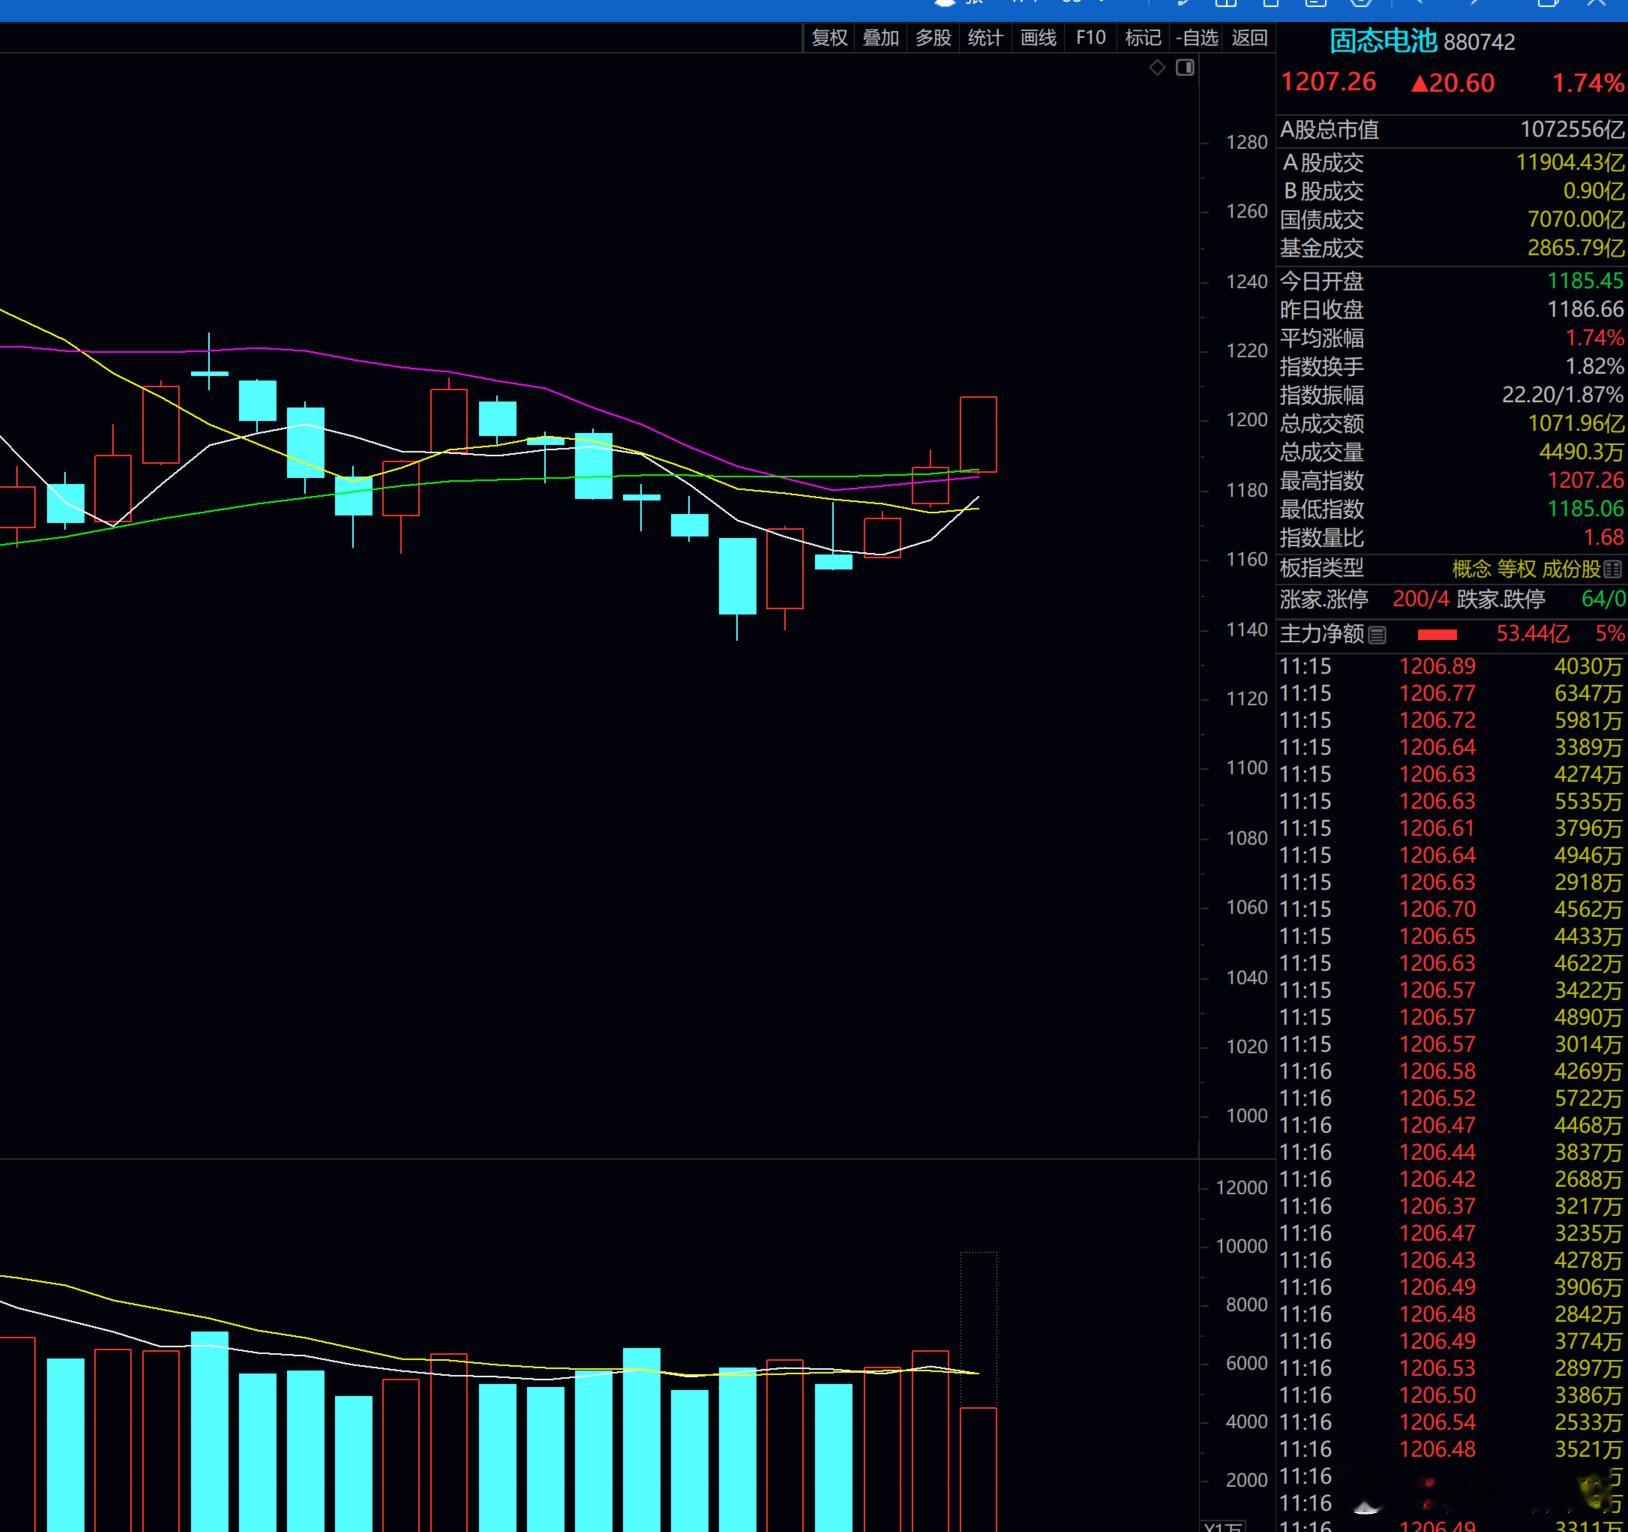The height and width of the screenshot is (1532, 1628).
Task: Open the 复权 toolbar option
Action: point(830,38)
